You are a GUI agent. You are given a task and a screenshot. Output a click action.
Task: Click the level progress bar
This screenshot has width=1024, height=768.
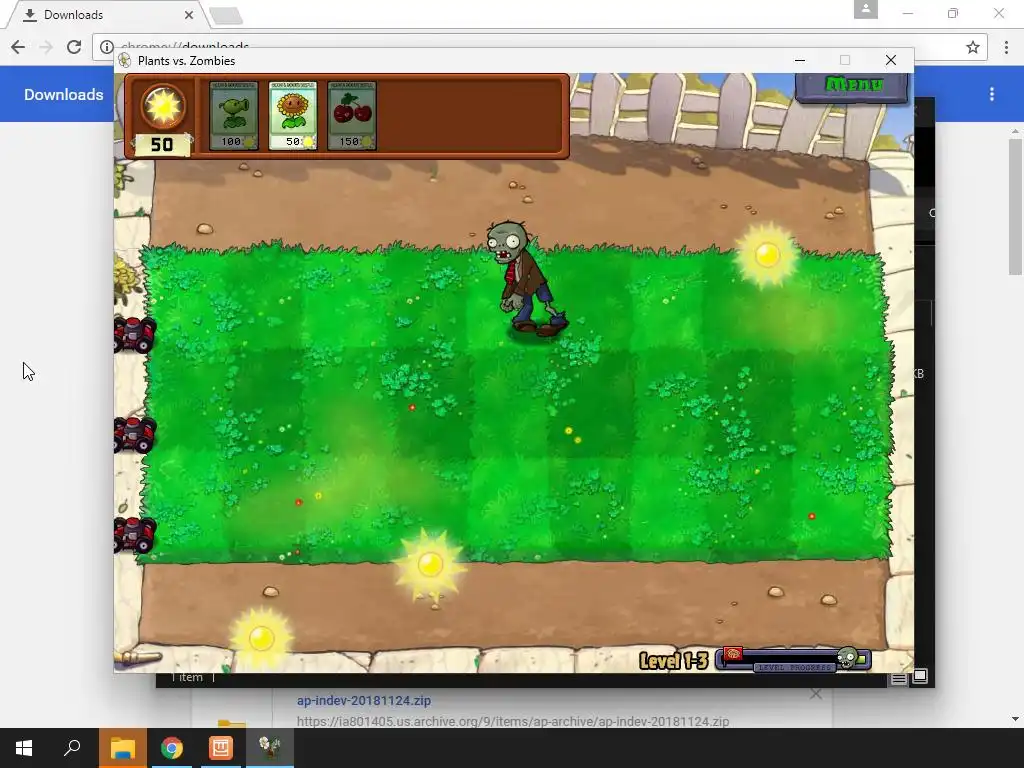point(793,660)
